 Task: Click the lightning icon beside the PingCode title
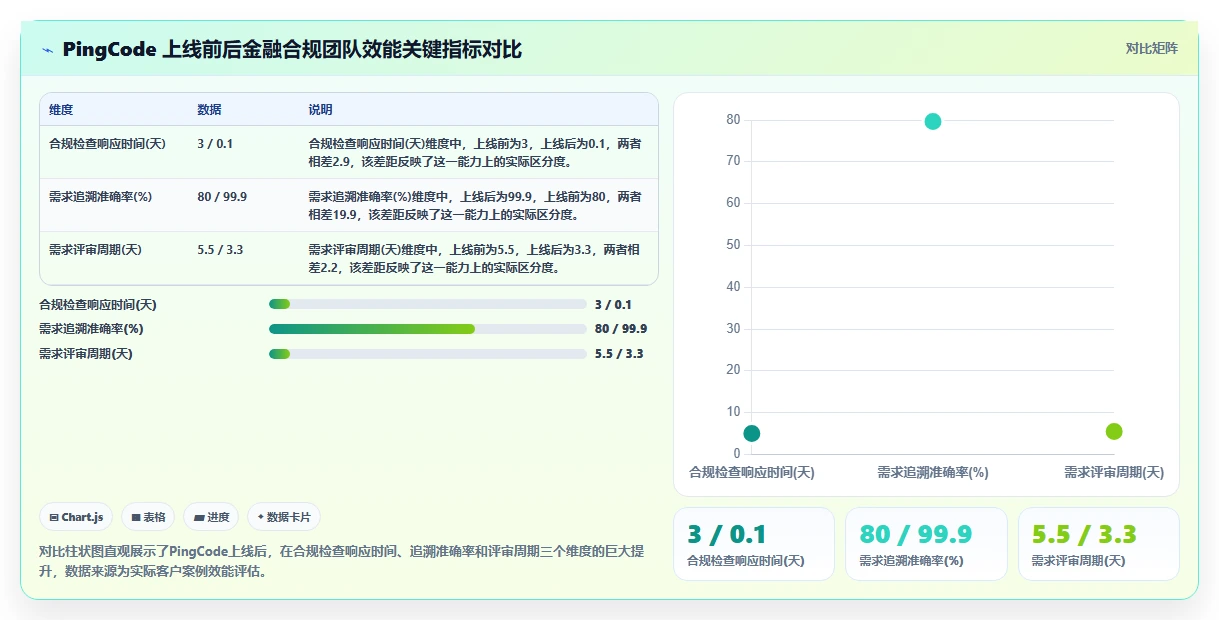point(47,50)
